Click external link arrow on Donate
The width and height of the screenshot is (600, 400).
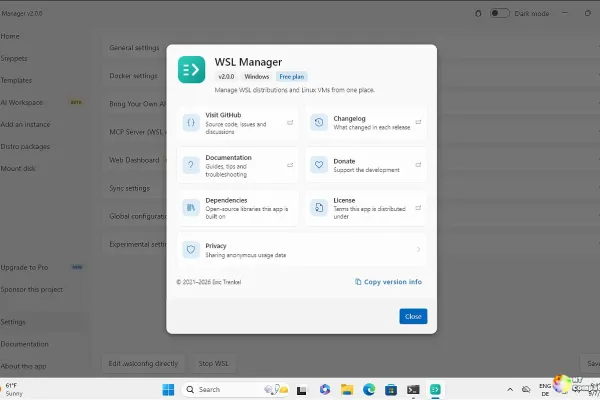click(418, 165)
